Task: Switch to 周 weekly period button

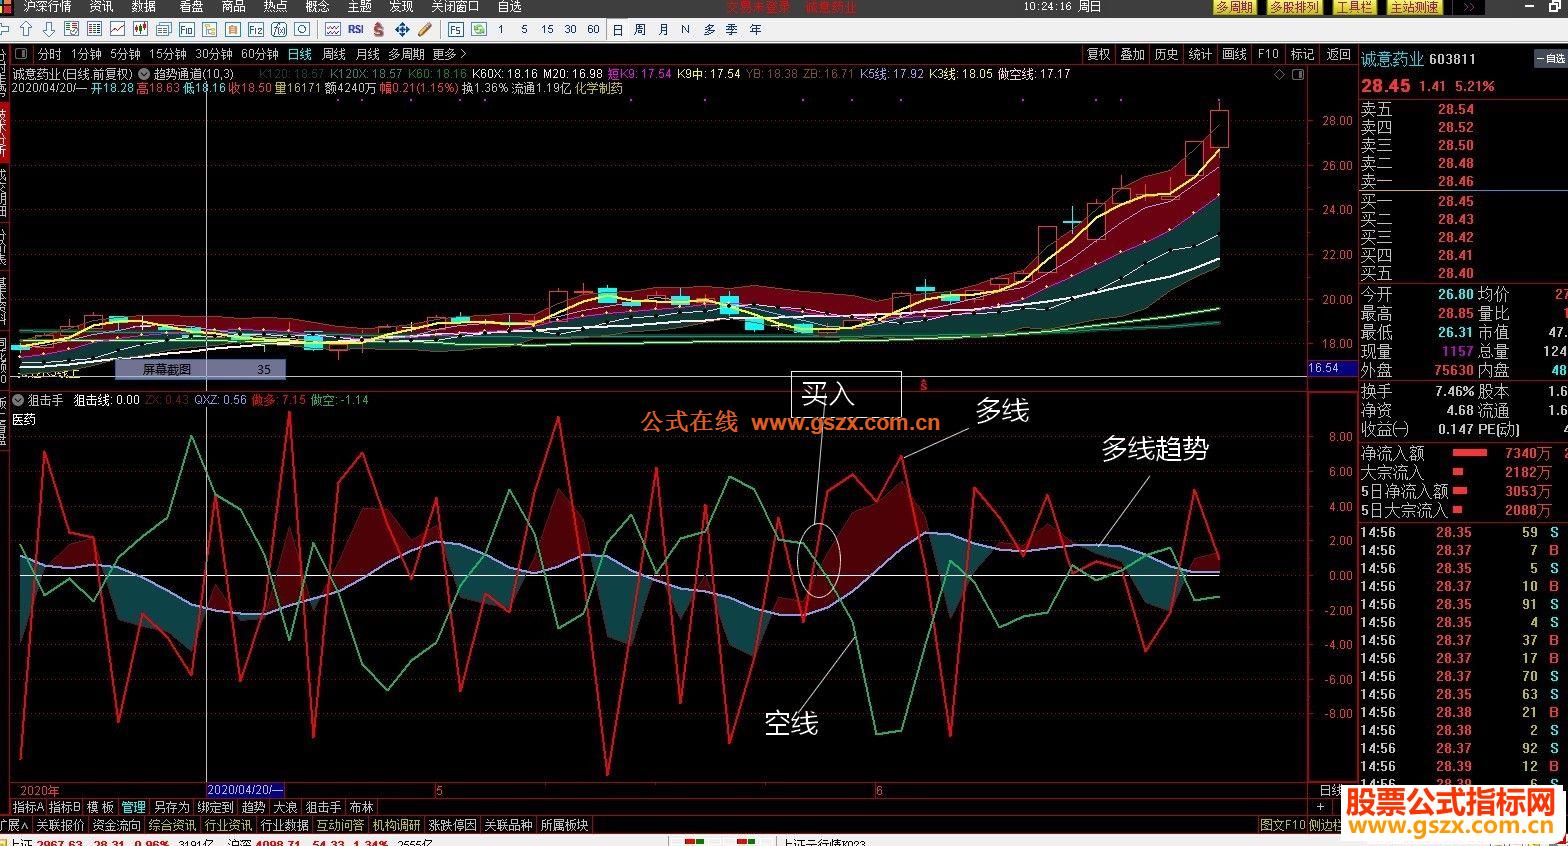Action: [640, 30]
